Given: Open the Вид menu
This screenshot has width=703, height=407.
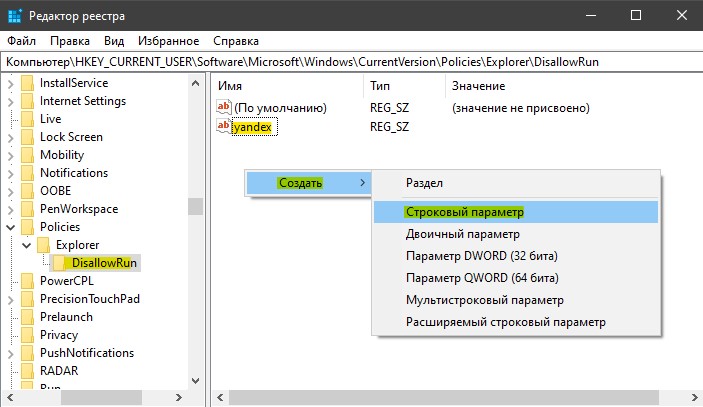Looking at the screenshot, I should coord(114,41).
